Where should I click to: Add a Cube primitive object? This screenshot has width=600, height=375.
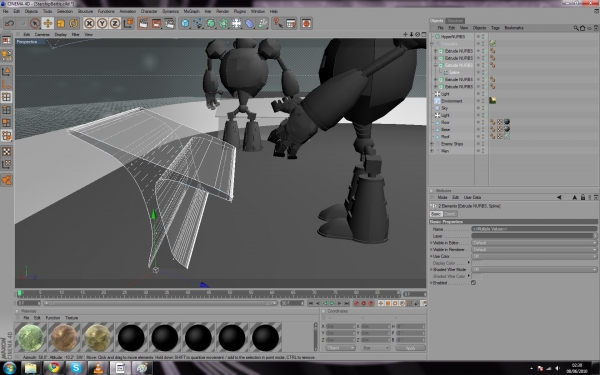(x=185, y=23)
